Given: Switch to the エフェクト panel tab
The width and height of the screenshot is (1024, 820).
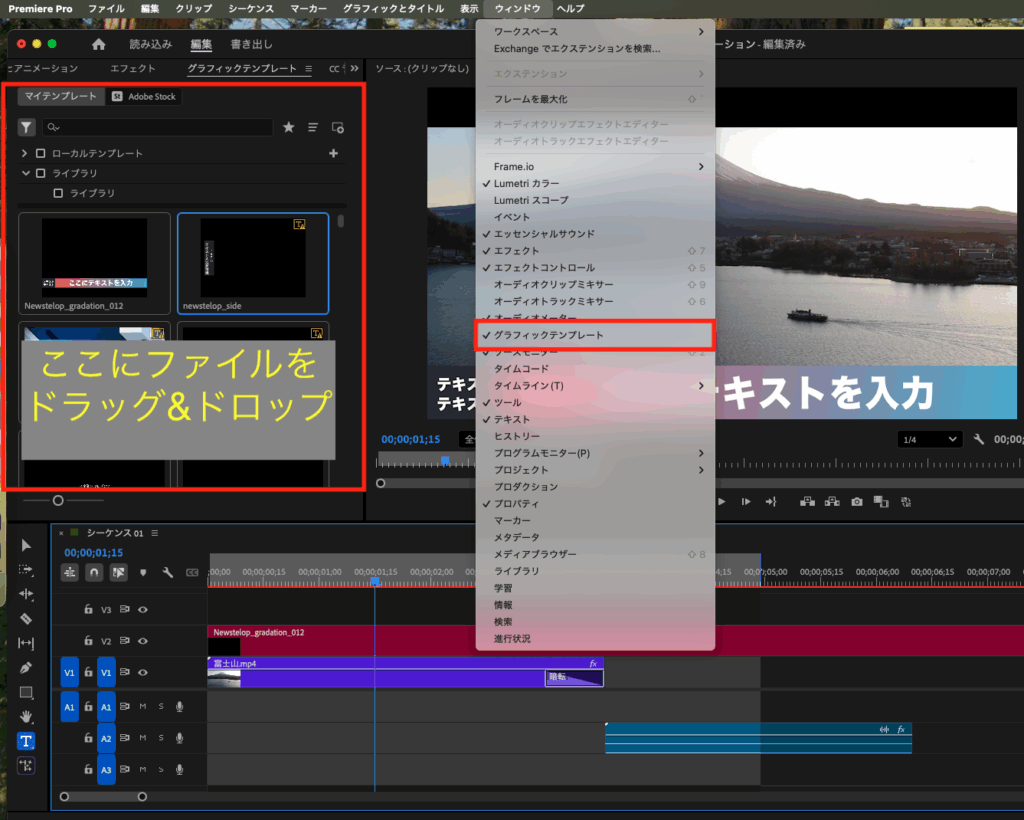Looking at the screenshot, I should point(132,69).
